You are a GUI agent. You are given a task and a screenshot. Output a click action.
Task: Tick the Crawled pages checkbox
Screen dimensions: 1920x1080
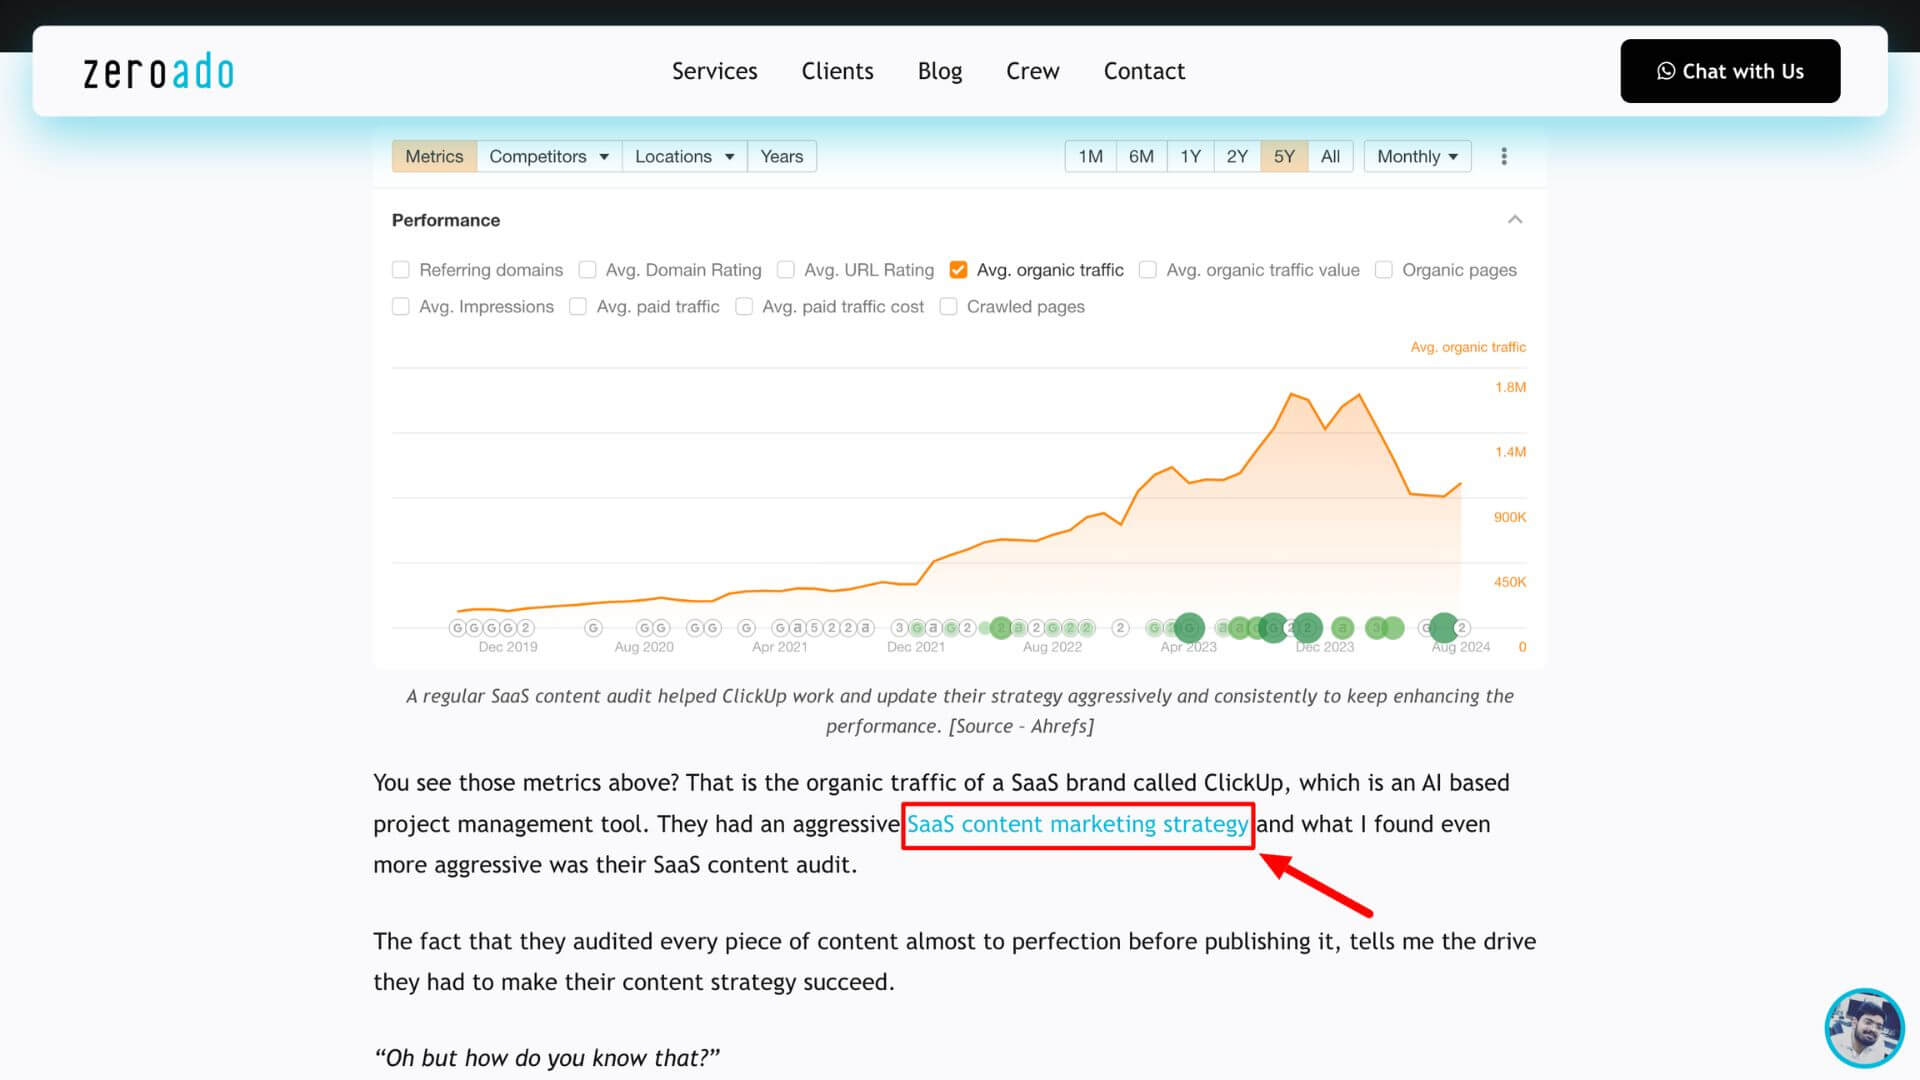949,307
